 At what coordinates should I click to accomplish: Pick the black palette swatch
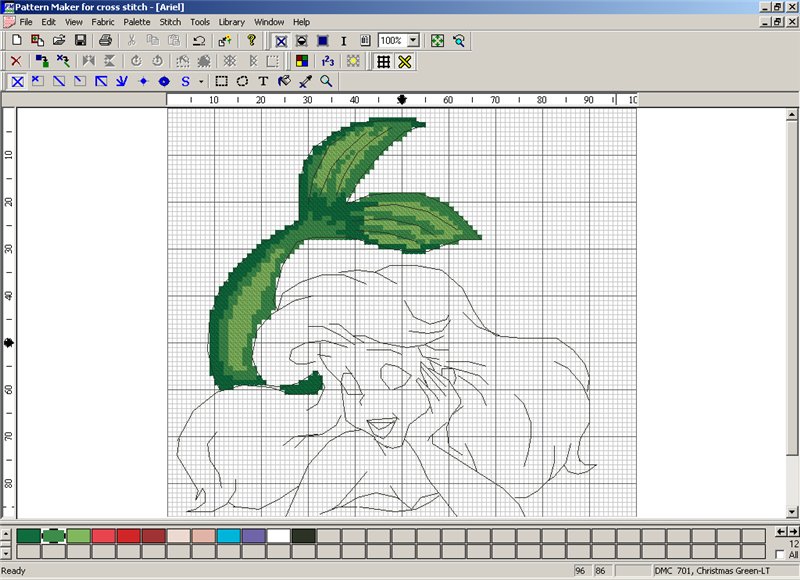click(x=304, y=536)
